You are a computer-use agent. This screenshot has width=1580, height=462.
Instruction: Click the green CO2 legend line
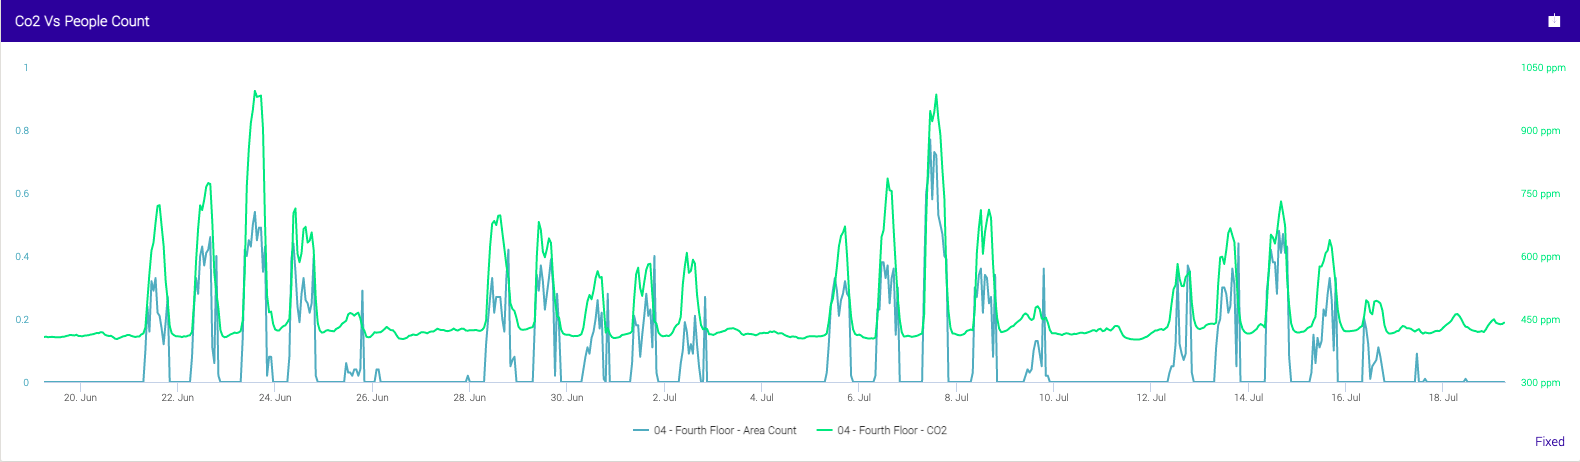pos(825,431)
